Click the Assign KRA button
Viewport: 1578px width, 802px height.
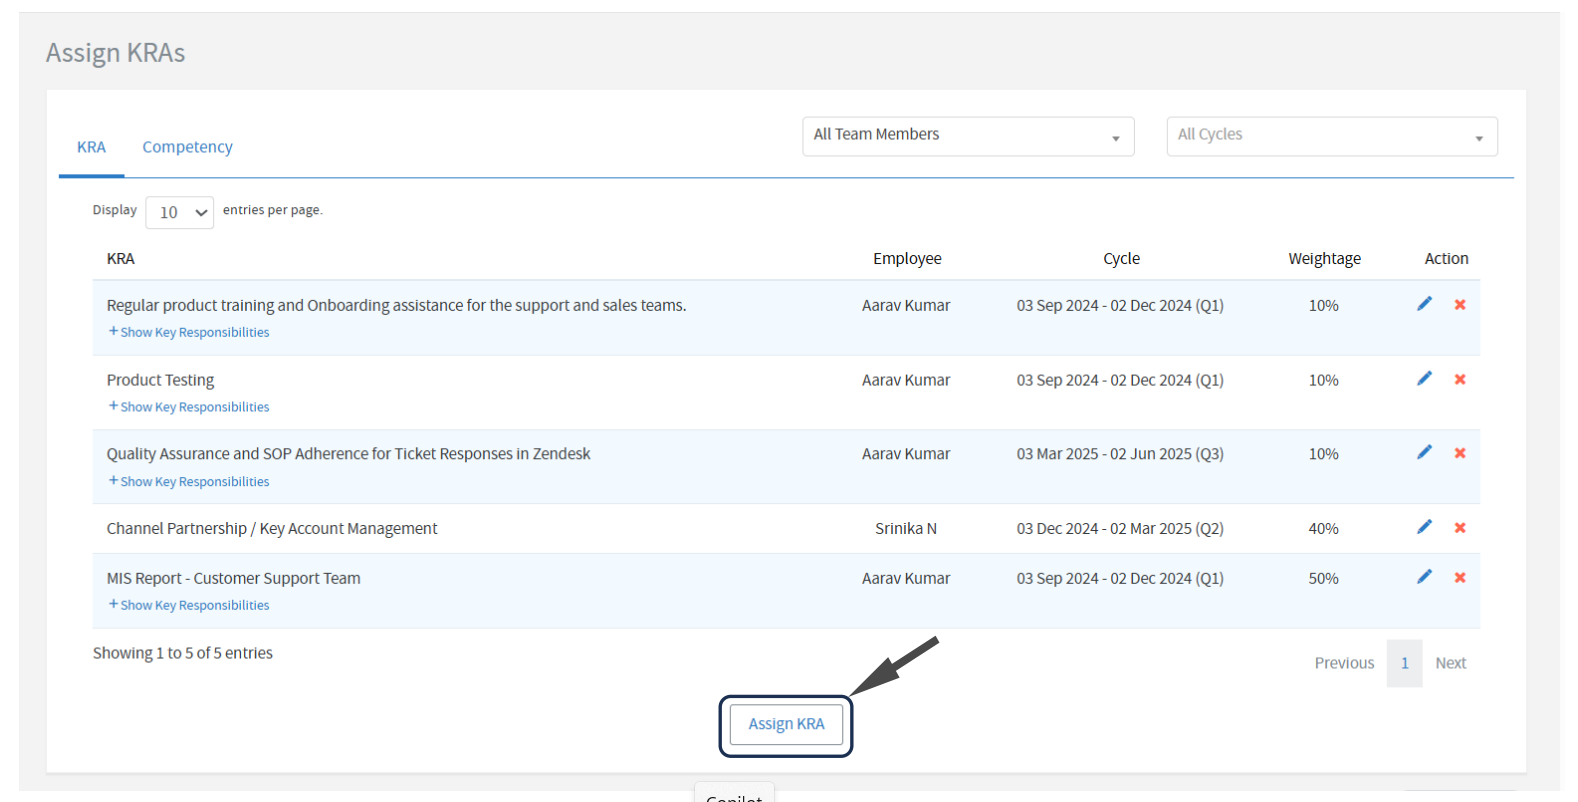[x=786, y=724]
